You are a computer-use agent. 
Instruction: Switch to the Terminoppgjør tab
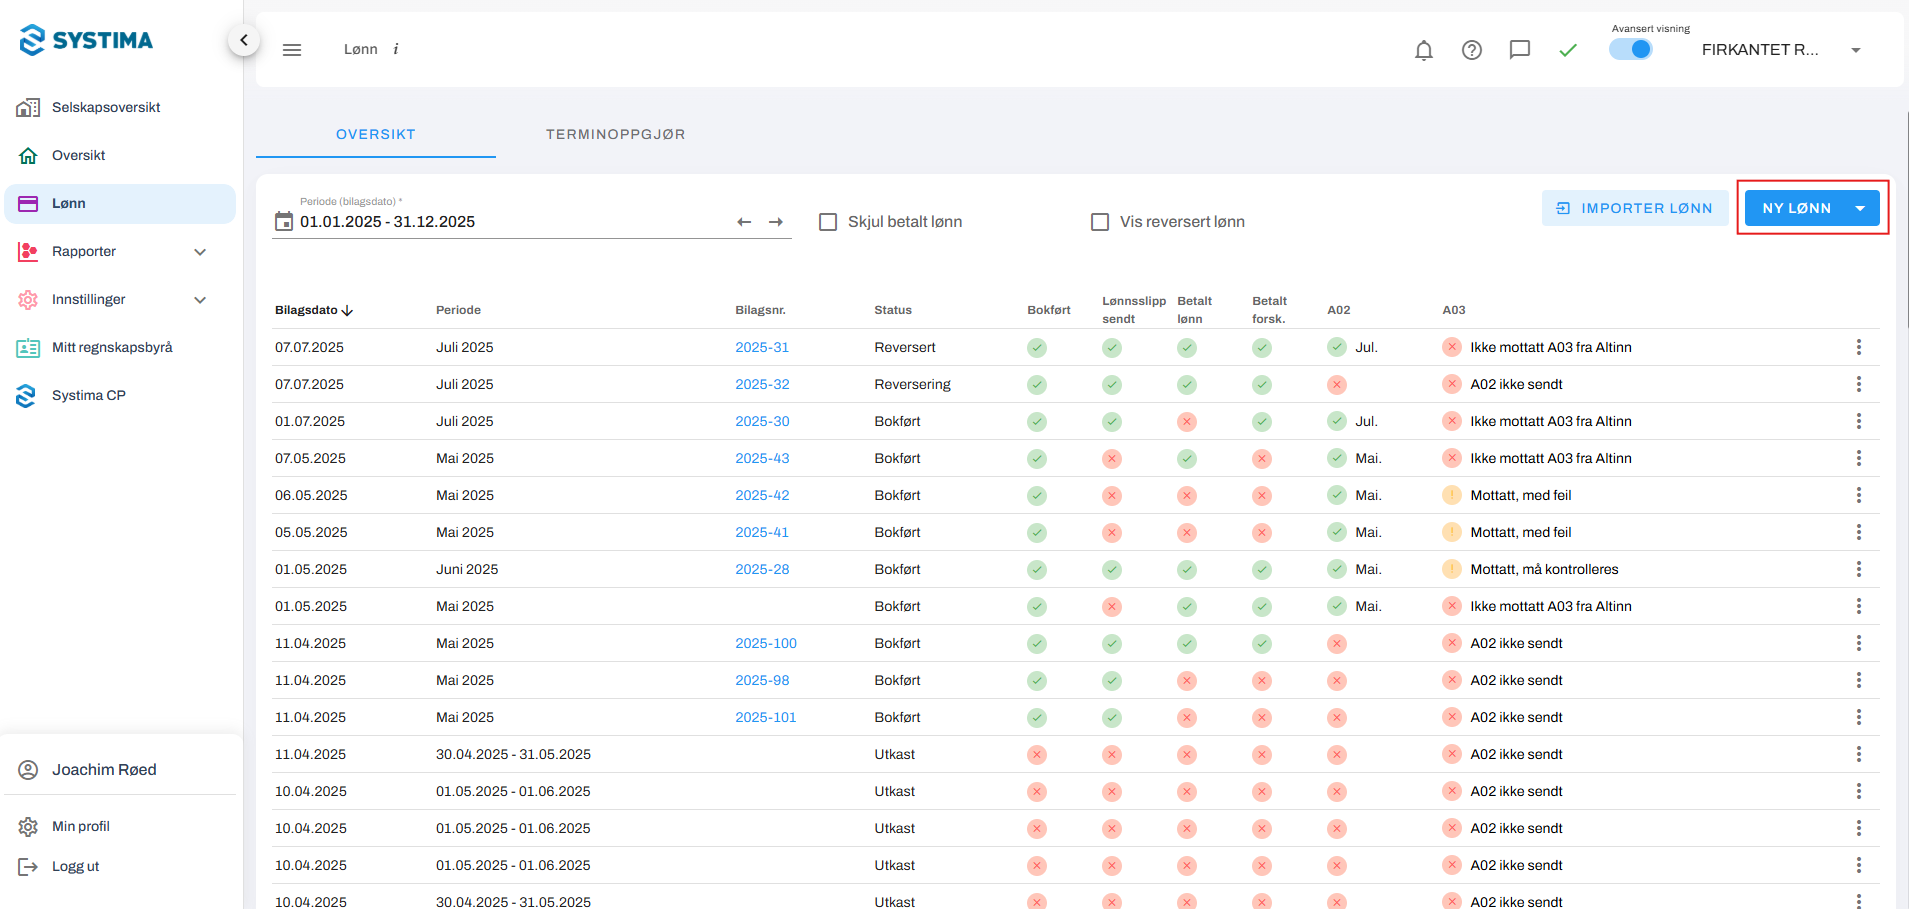(x=616, y=134)
